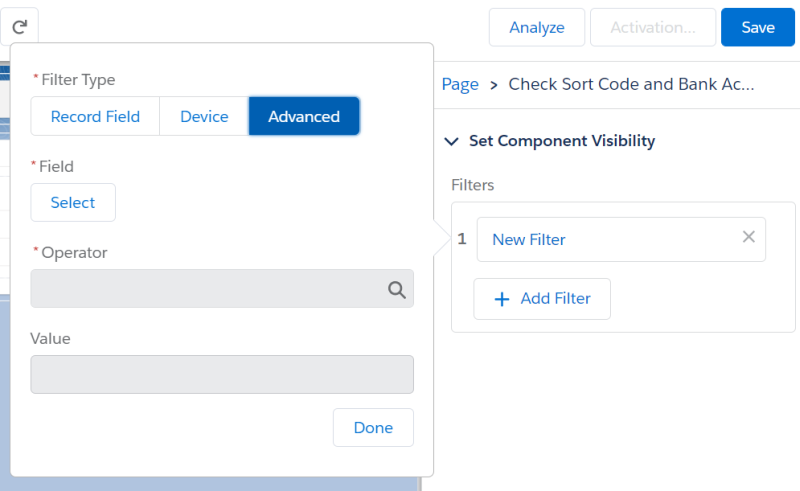Click the Done button
800x491 pixels.
pyautogui.click(x=373, y=428)
